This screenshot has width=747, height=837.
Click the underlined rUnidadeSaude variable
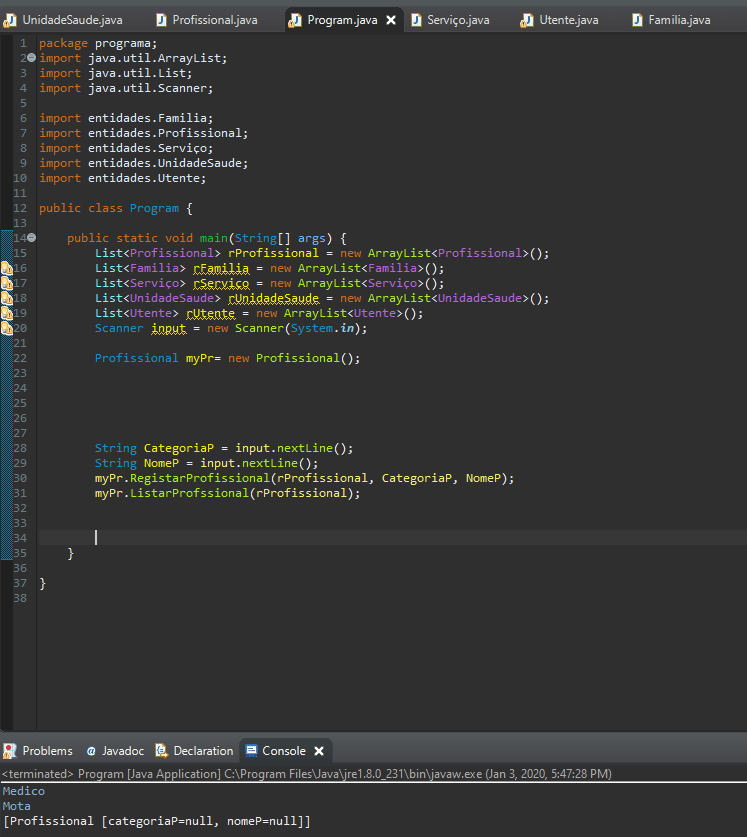(273, 298)
